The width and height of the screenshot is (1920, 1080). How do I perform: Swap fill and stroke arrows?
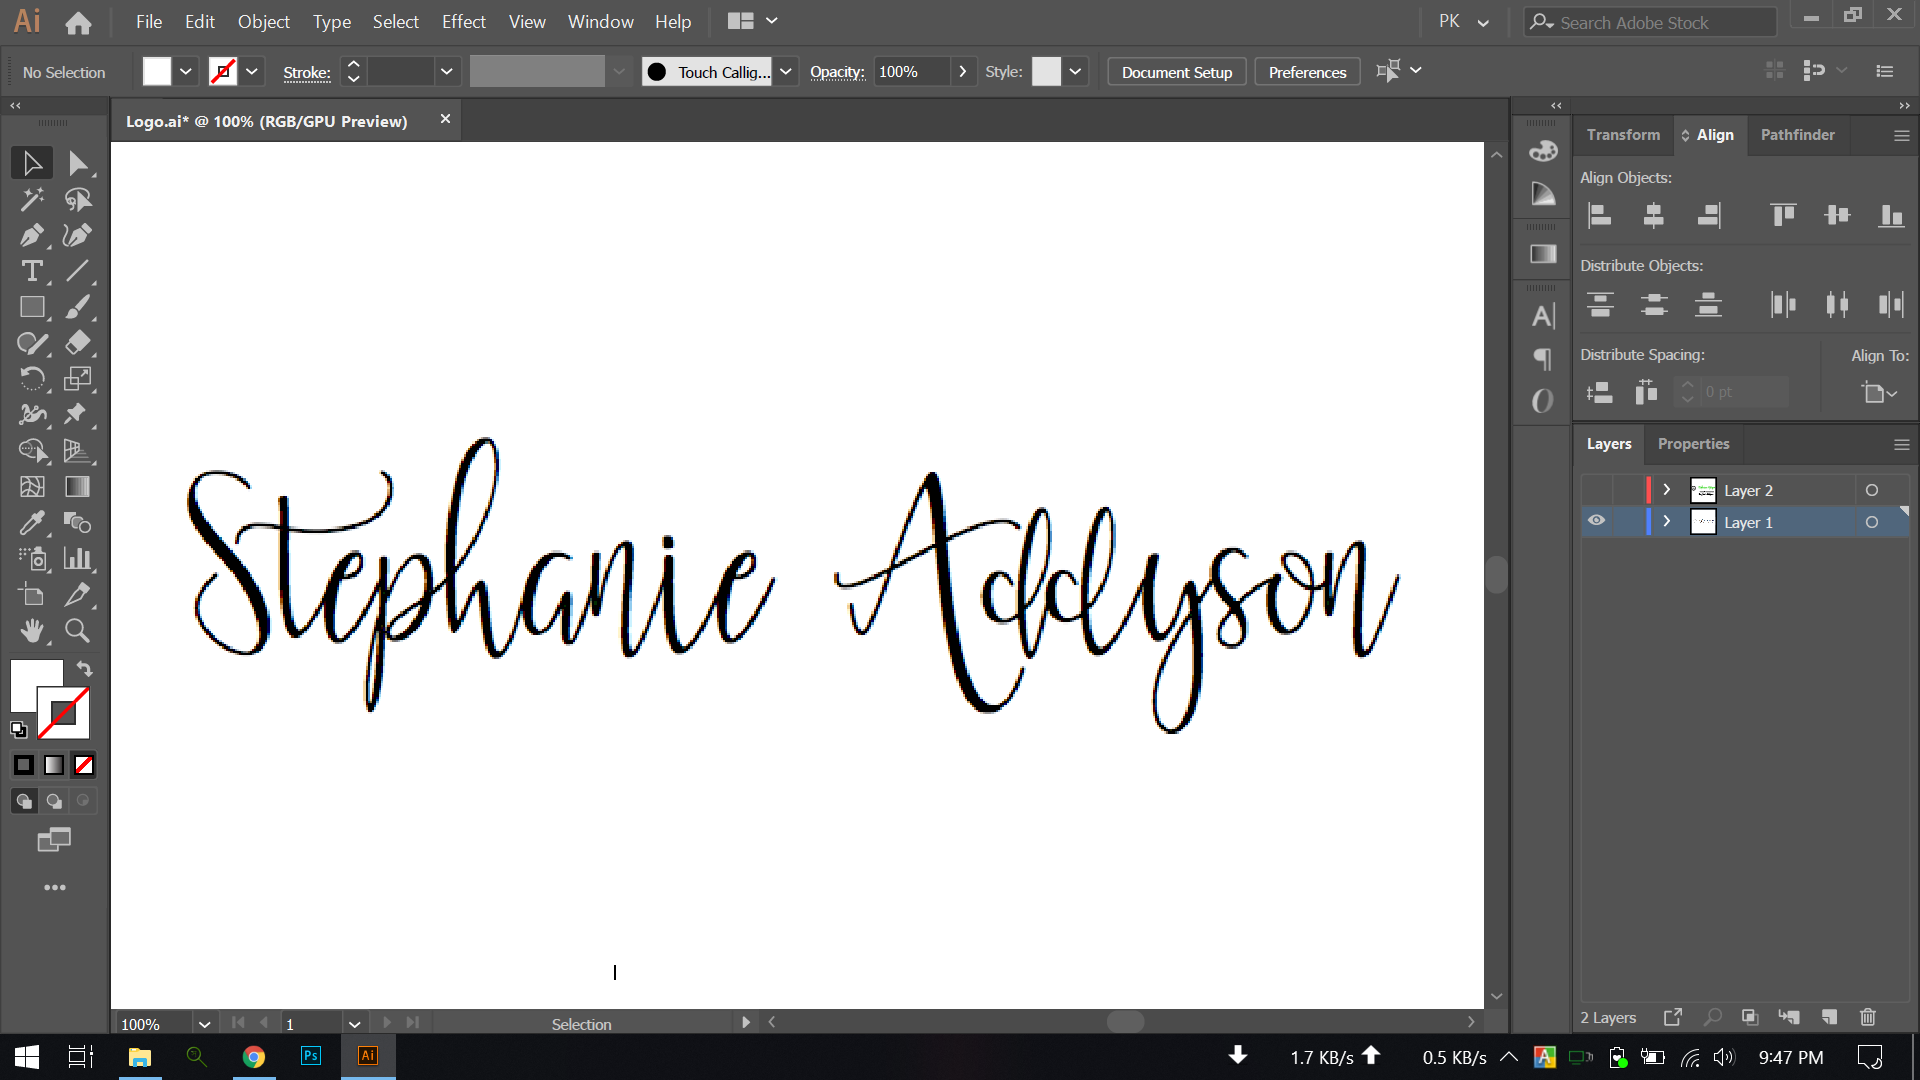pyautogui.click(x=85, y=669)
